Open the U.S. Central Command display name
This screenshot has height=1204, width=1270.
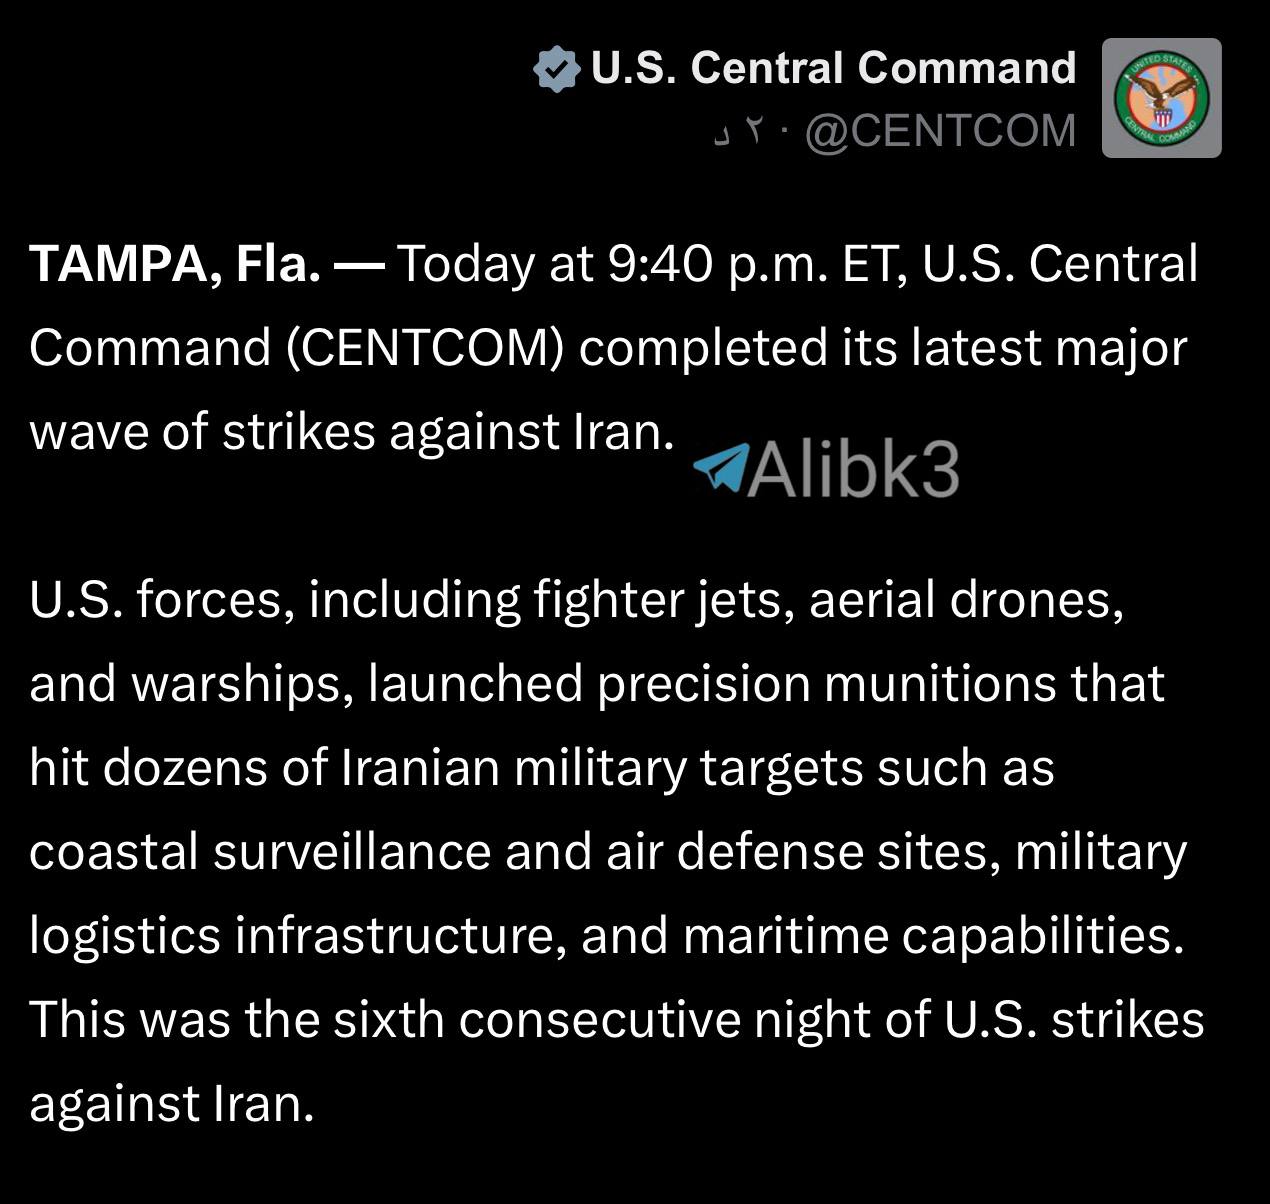833,68
